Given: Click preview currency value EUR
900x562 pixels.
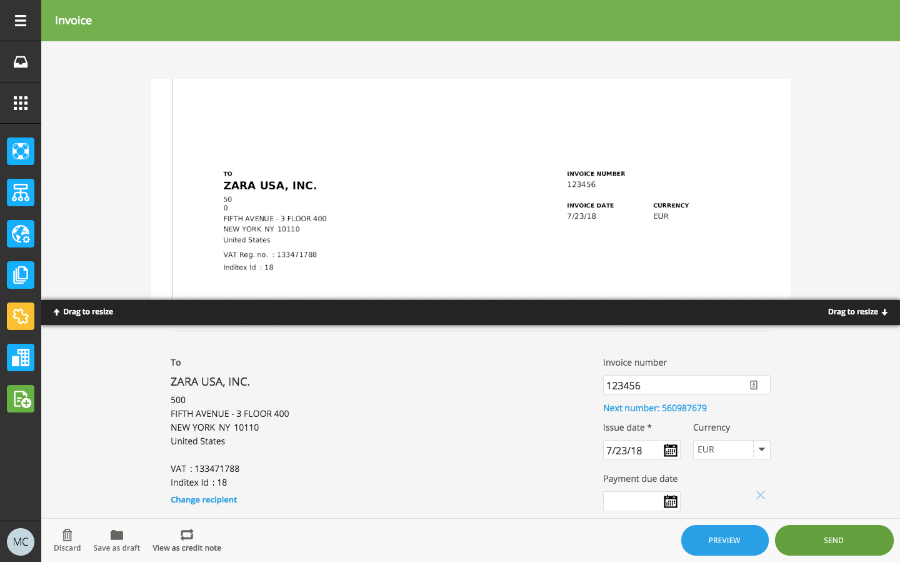Looking at the screenshot, I should [x=661, y=216].
